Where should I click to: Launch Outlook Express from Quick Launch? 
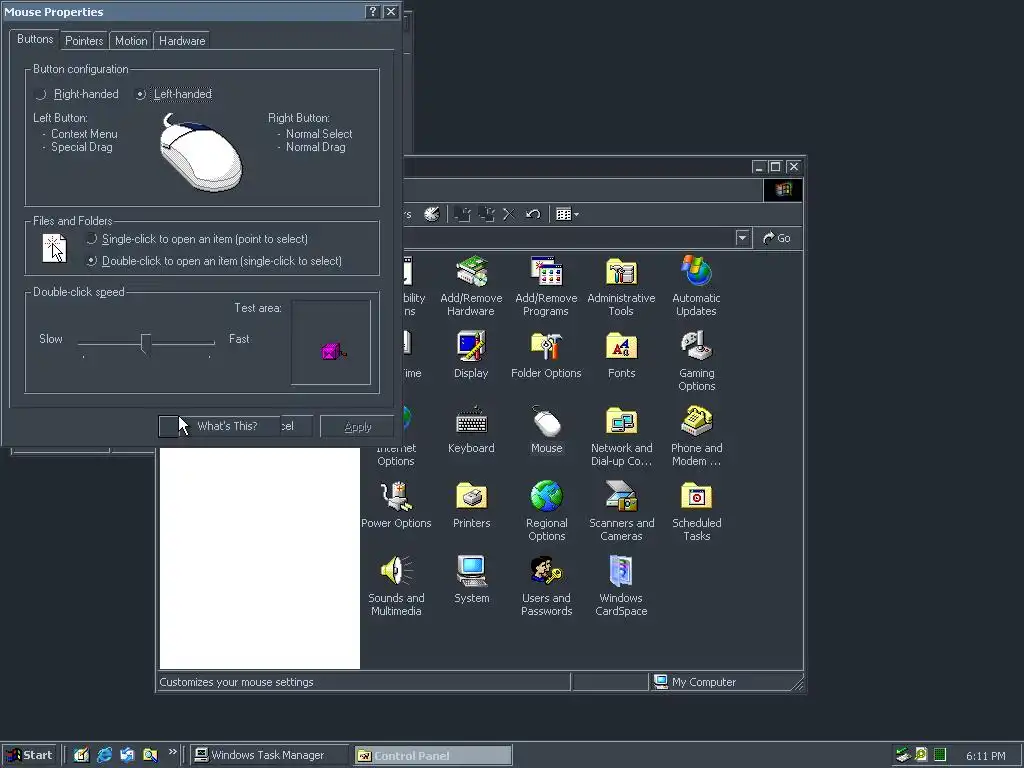tap(127, 755)
